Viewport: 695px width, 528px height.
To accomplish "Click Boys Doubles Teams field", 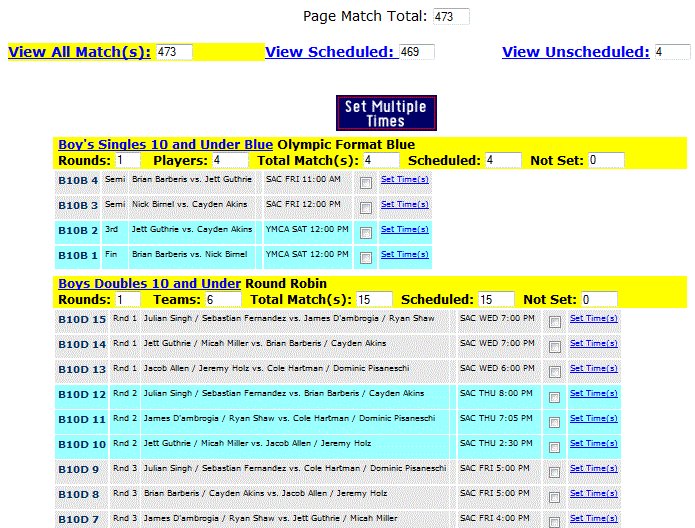I will pos(223,299).
